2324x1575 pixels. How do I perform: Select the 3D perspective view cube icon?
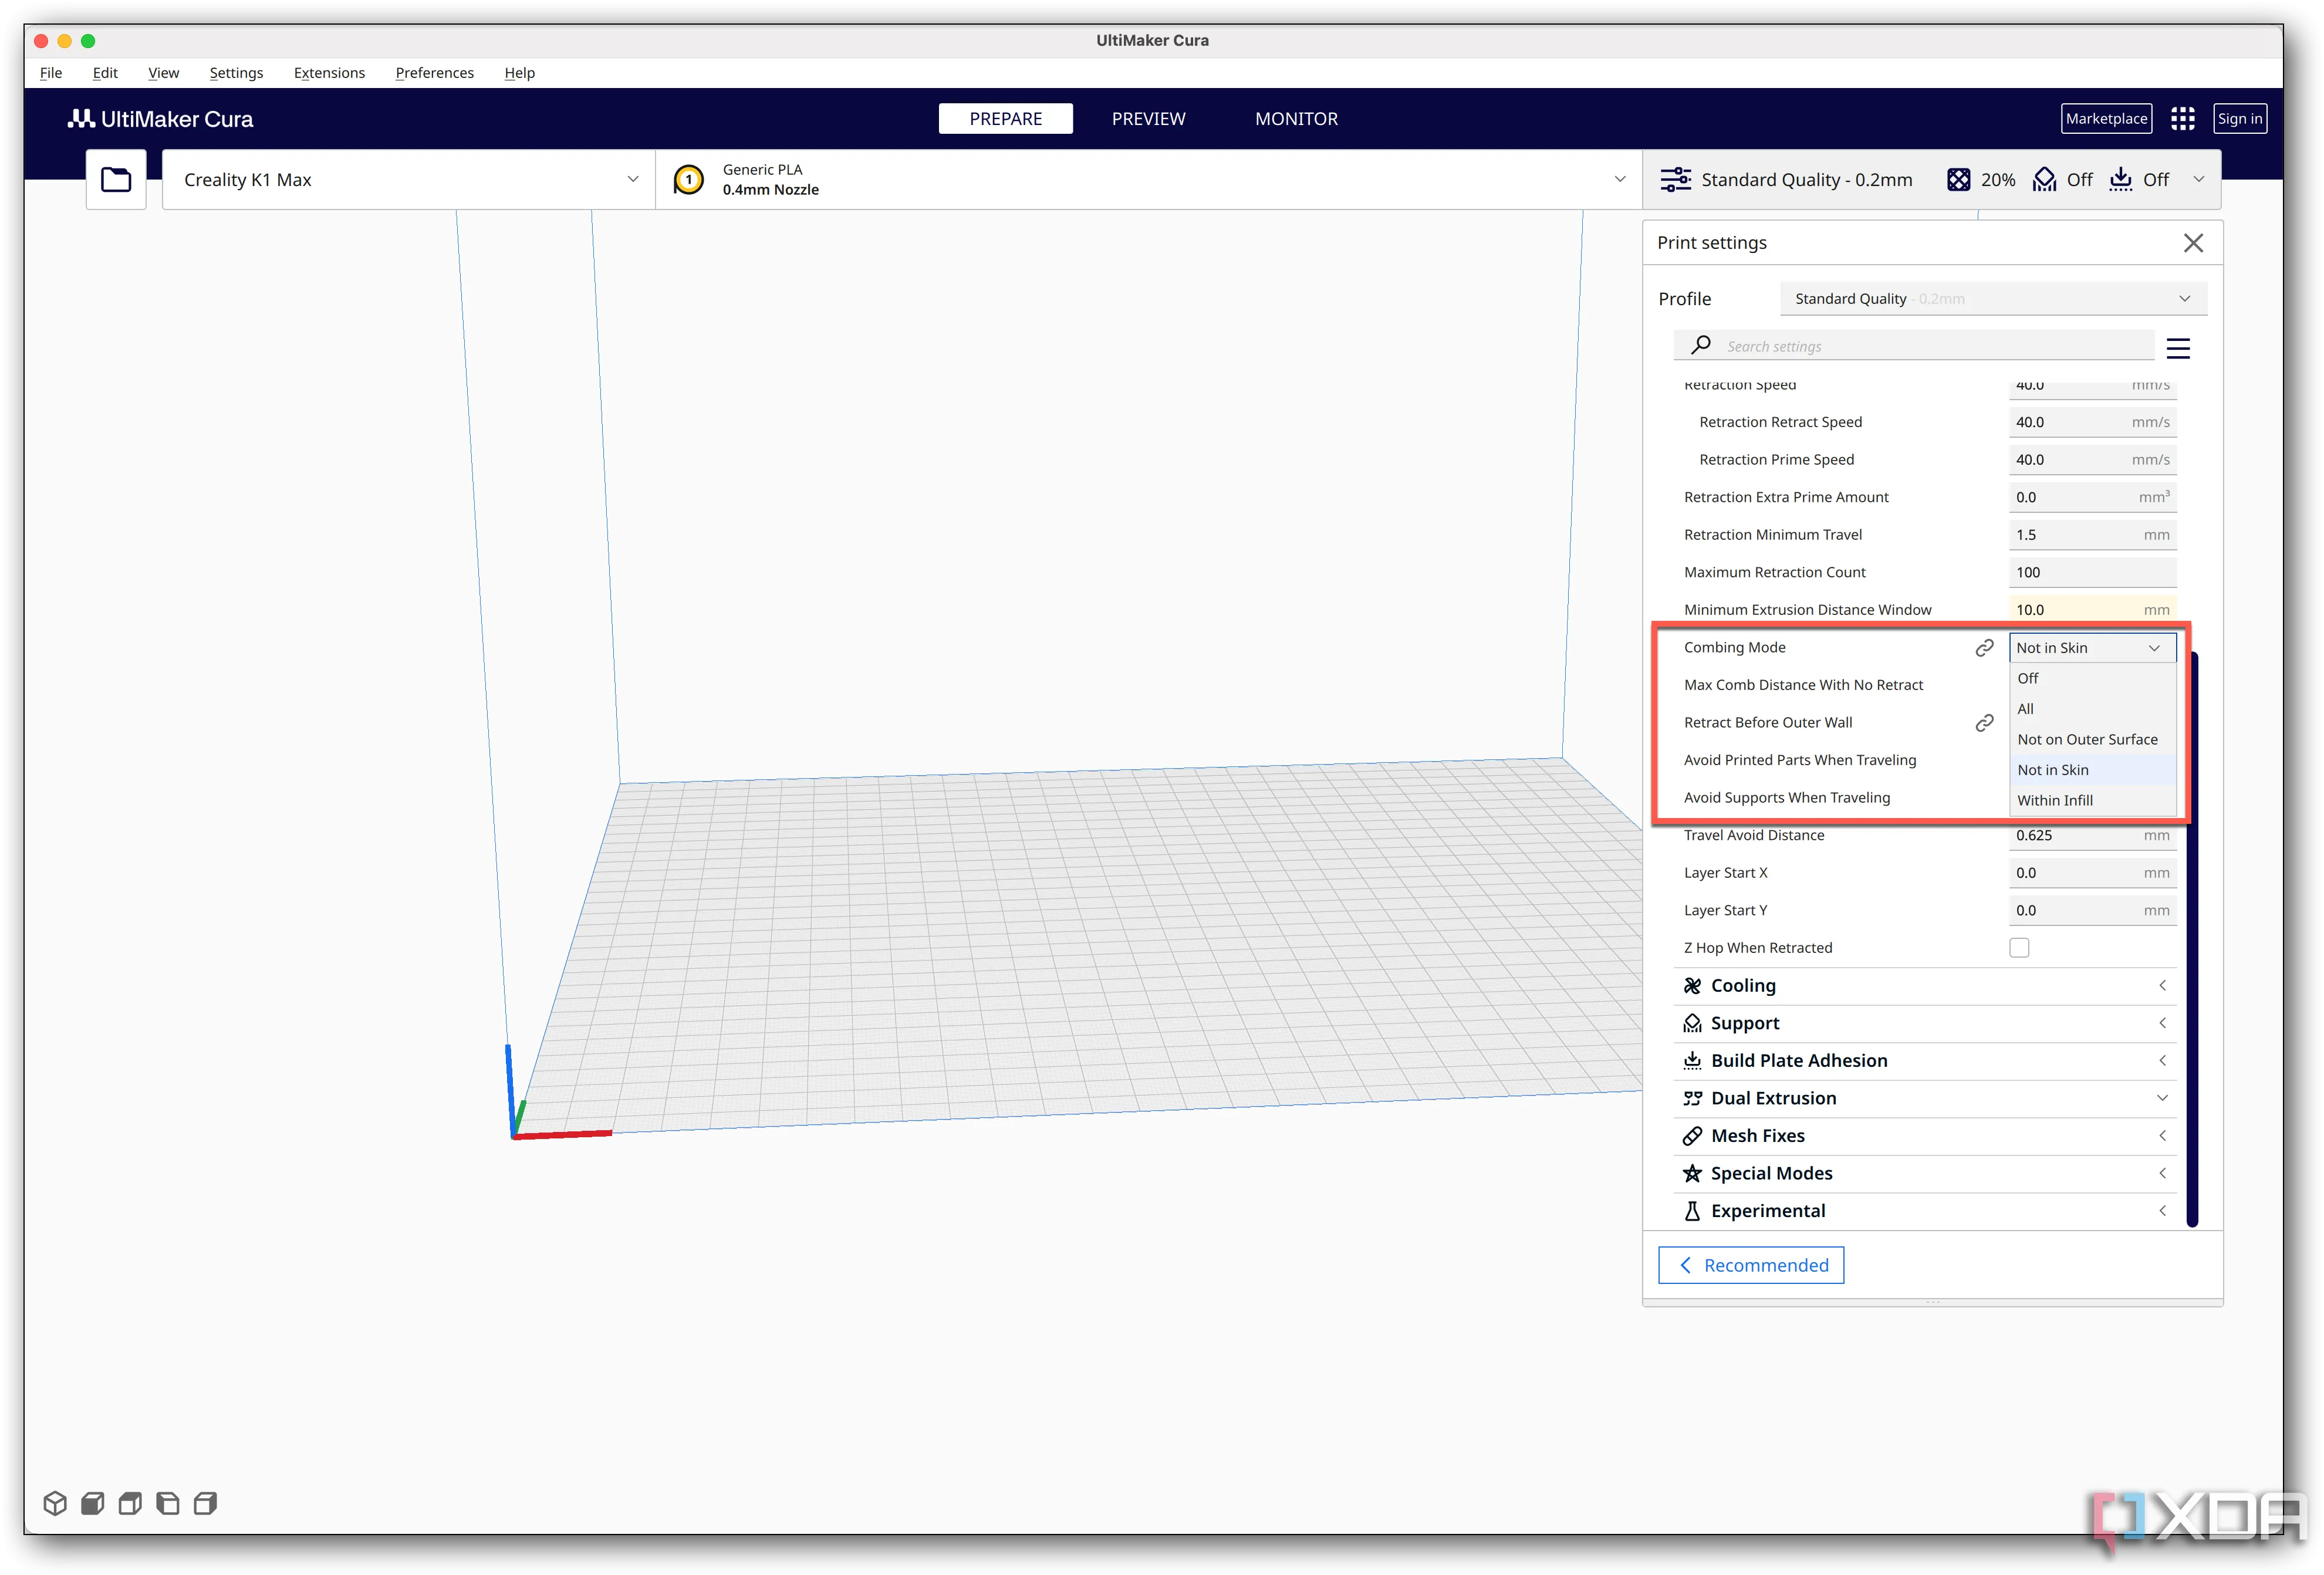coord(55,1503)
